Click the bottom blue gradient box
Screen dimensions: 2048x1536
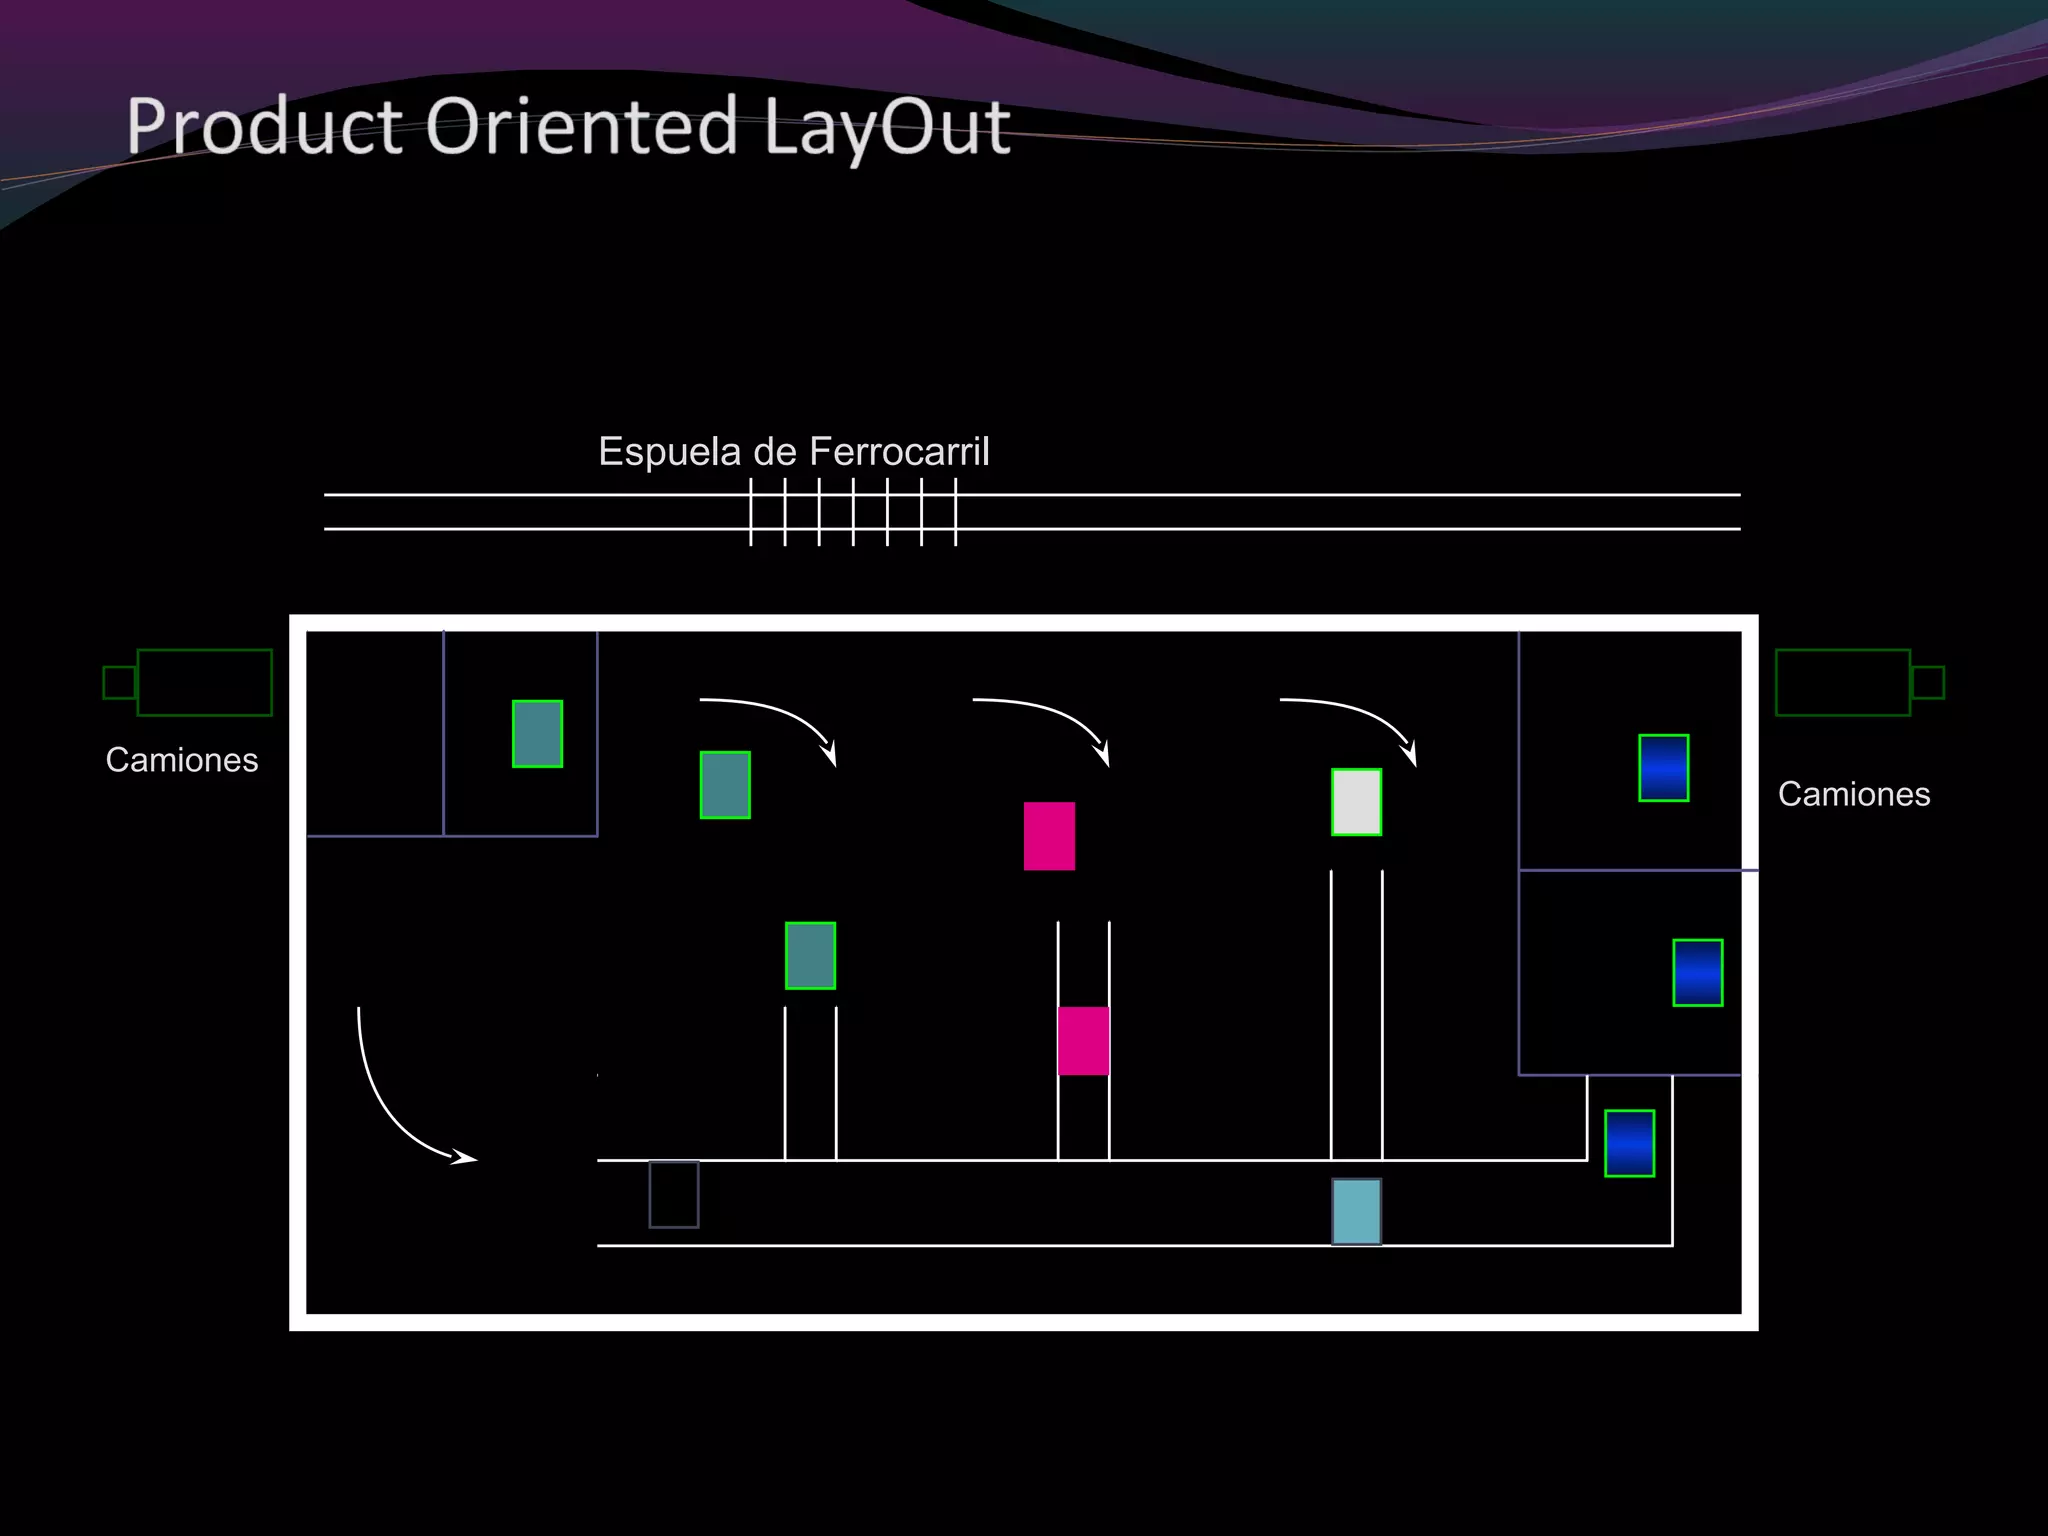click(1629, 1143)
